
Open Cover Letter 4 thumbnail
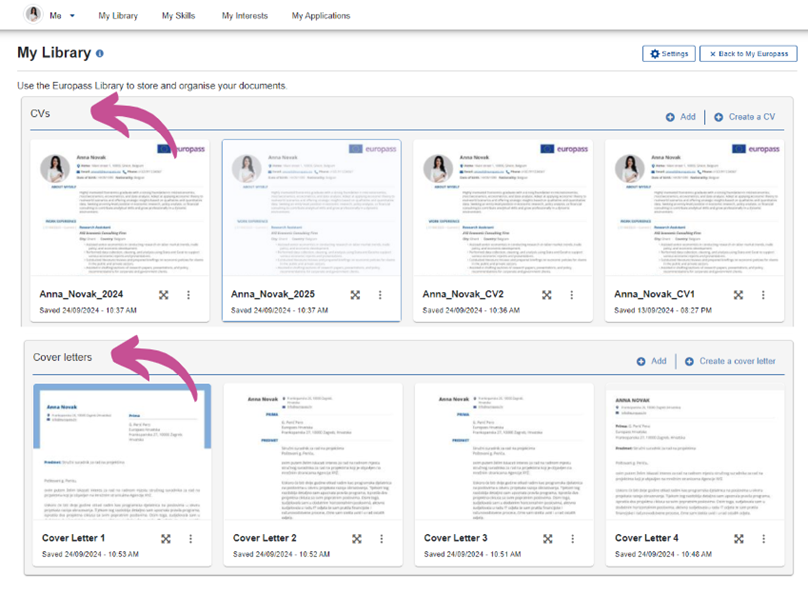[695, 452]
